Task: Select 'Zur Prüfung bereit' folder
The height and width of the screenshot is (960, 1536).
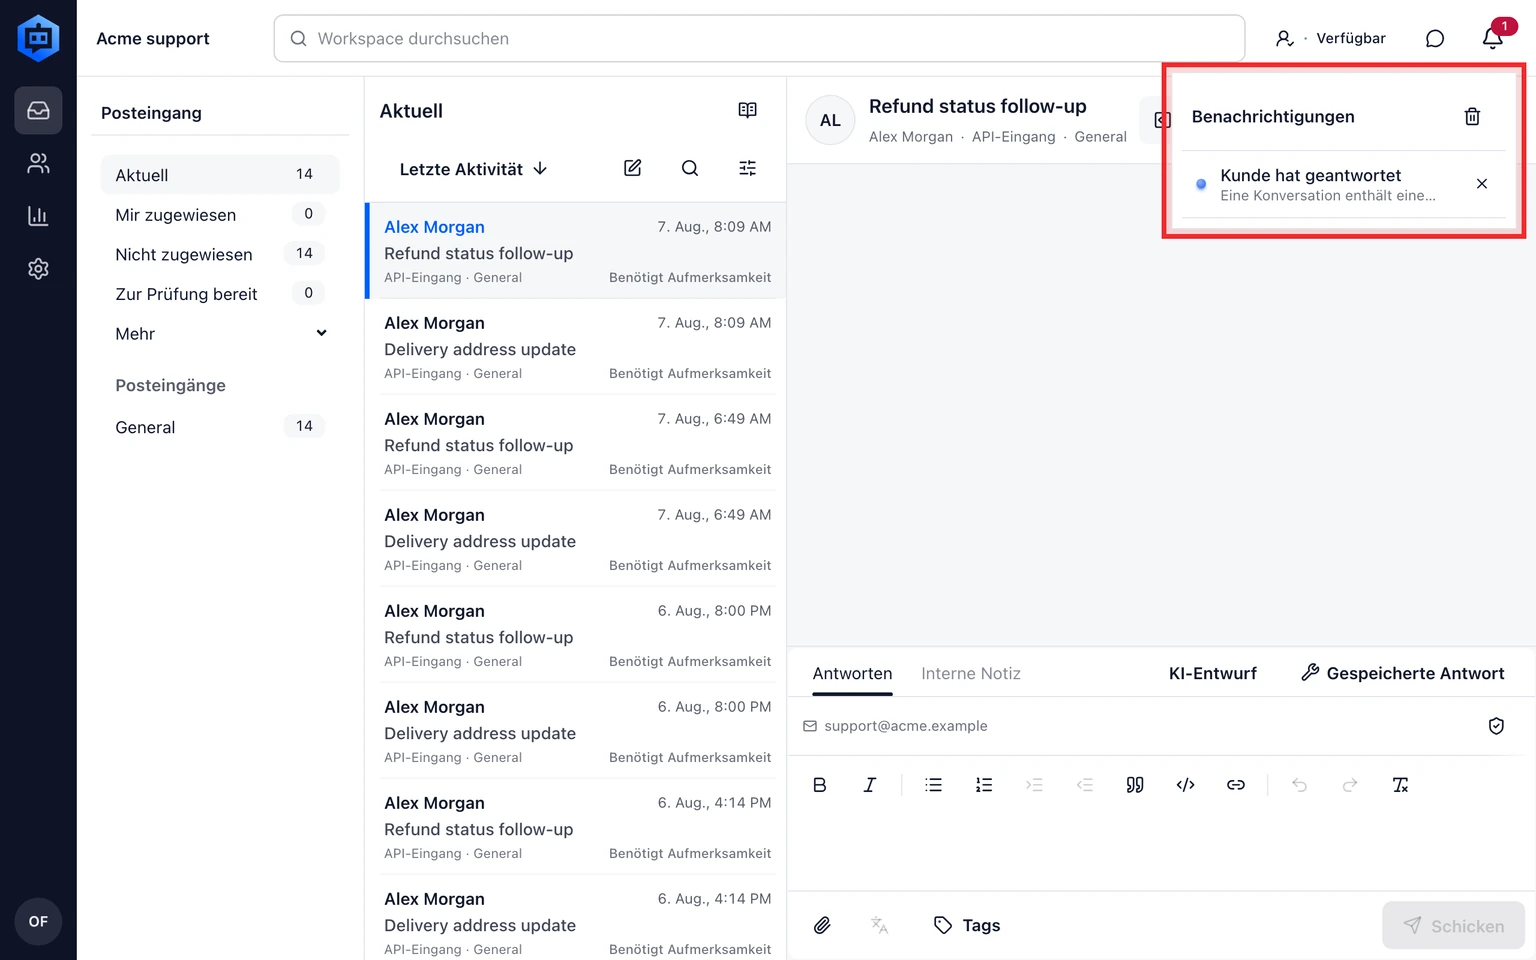Action: click(x=220, y=294)
